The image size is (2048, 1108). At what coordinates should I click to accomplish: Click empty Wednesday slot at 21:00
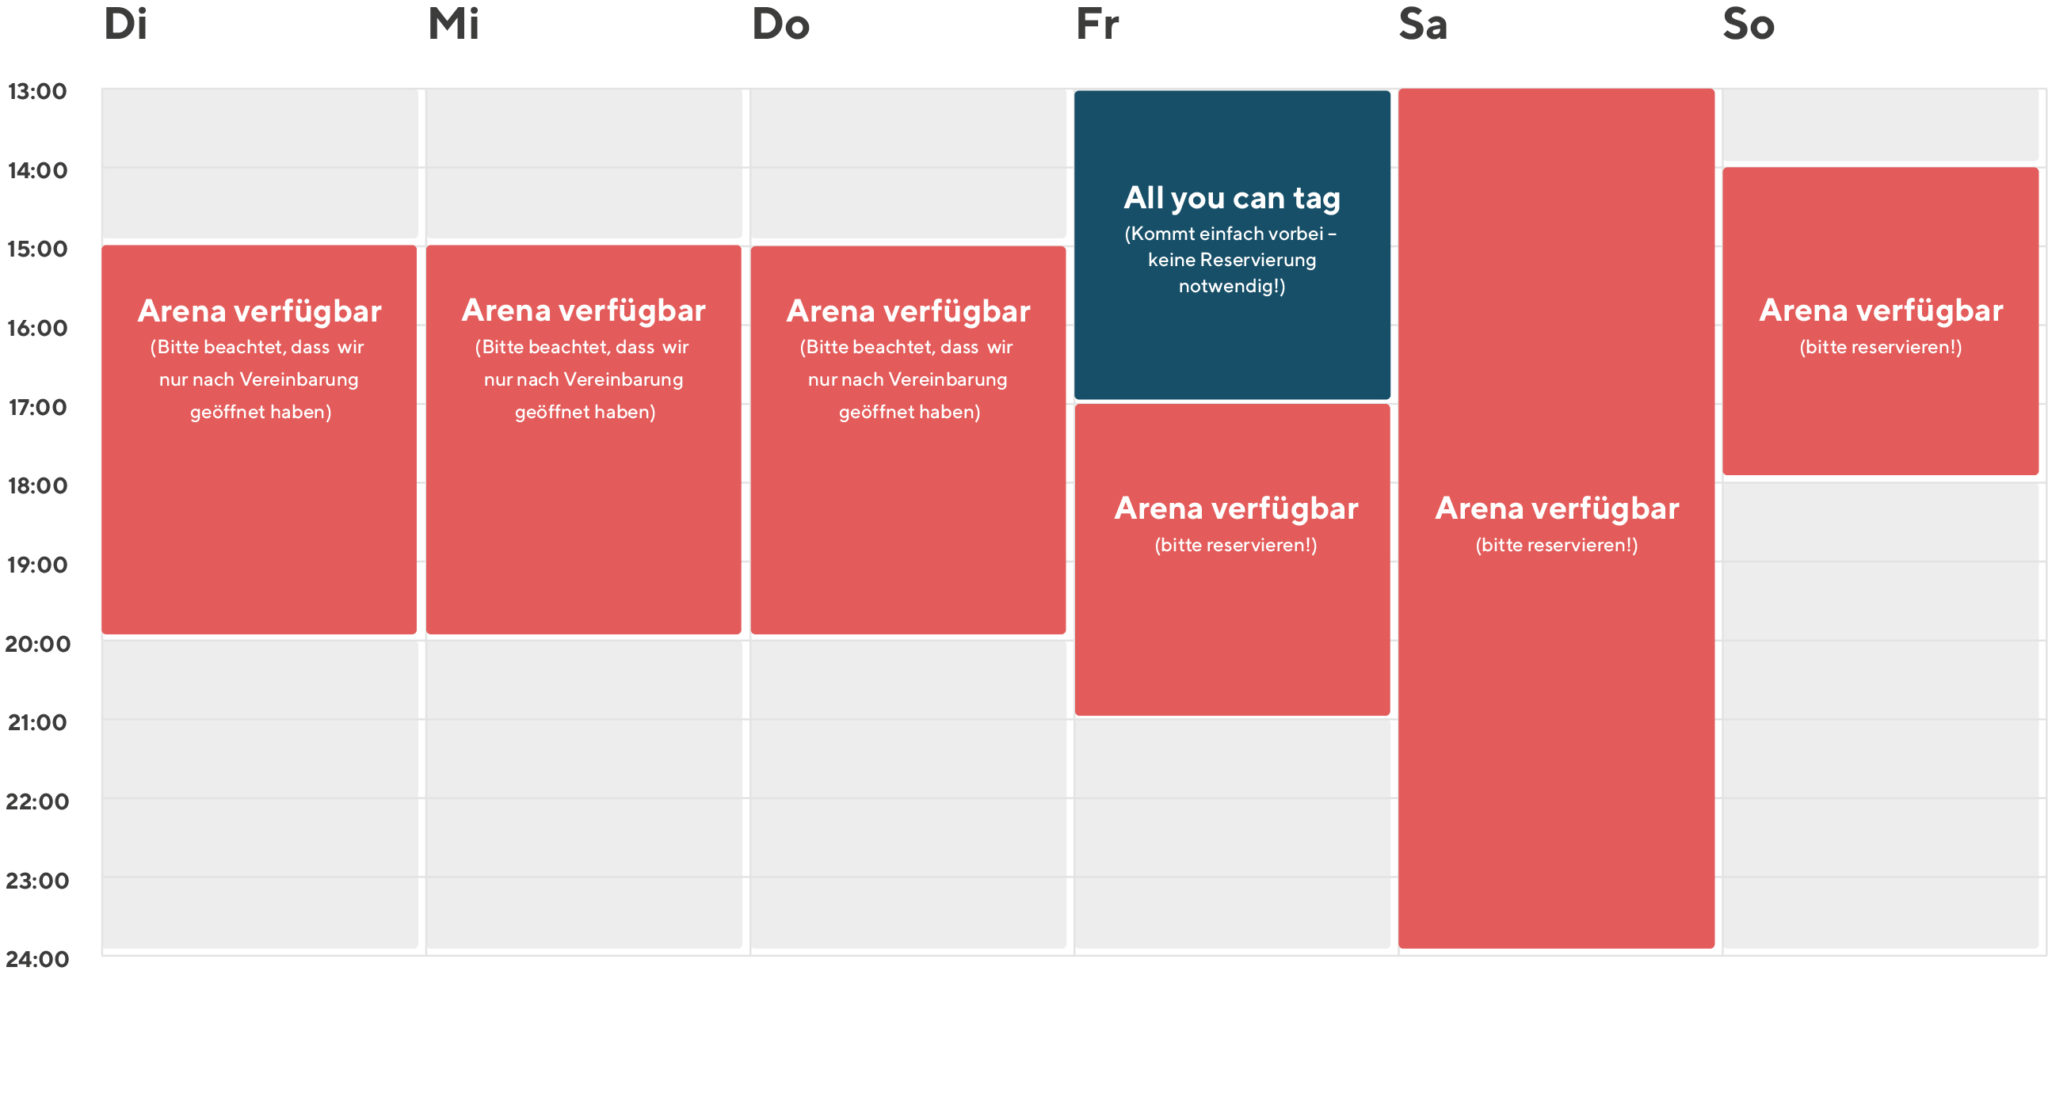[584, 759]
